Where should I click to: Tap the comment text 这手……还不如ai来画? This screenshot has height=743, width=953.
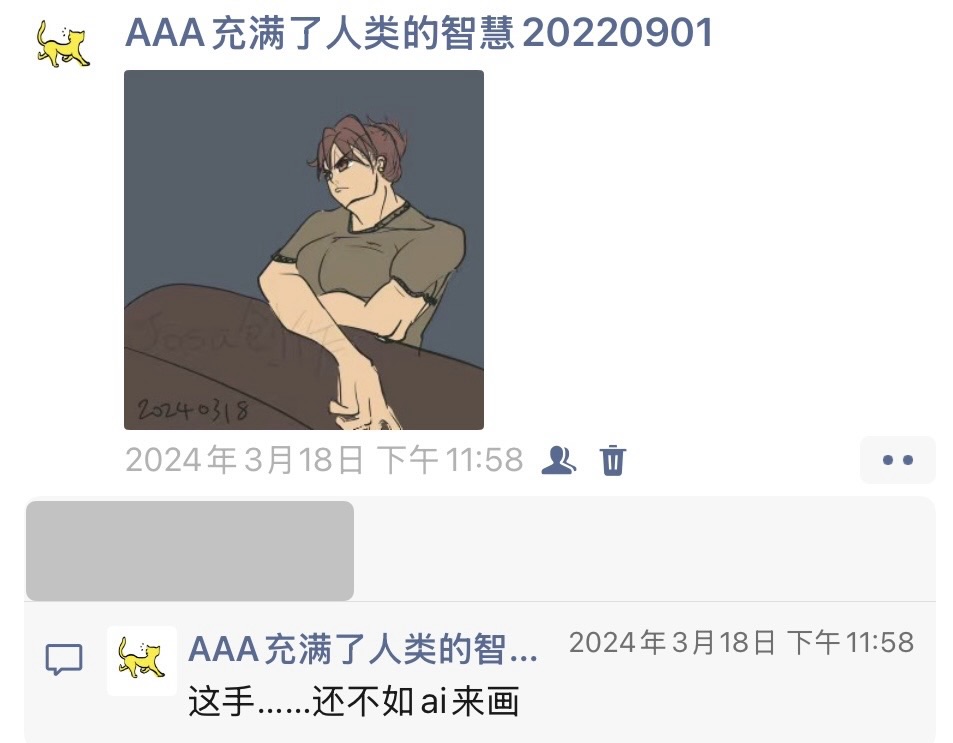(353, 701)
